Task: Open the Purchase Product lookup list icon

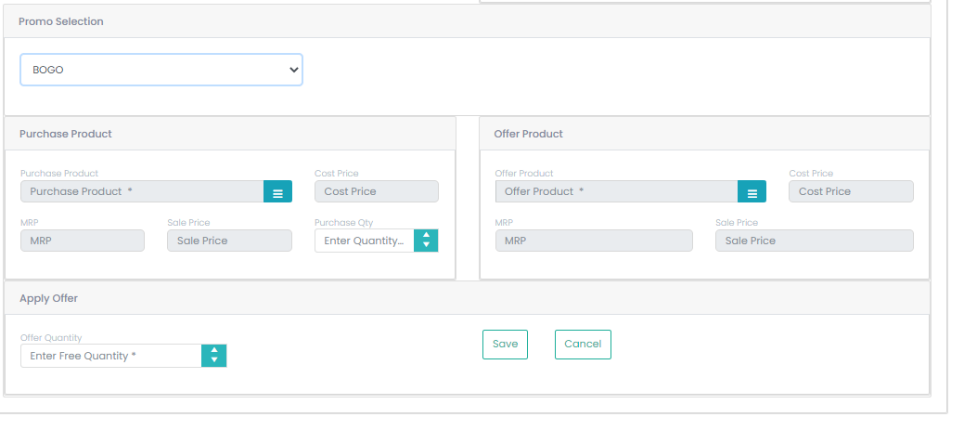Action: click(x=278, y=191)
